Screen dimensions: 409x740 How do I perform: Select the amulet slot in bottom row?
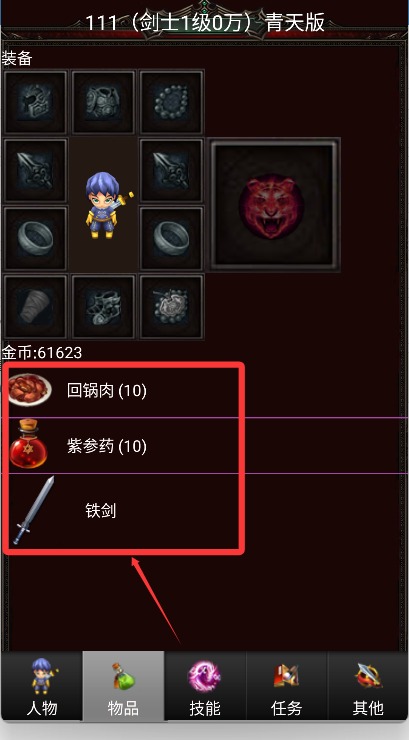click(172, 307)
